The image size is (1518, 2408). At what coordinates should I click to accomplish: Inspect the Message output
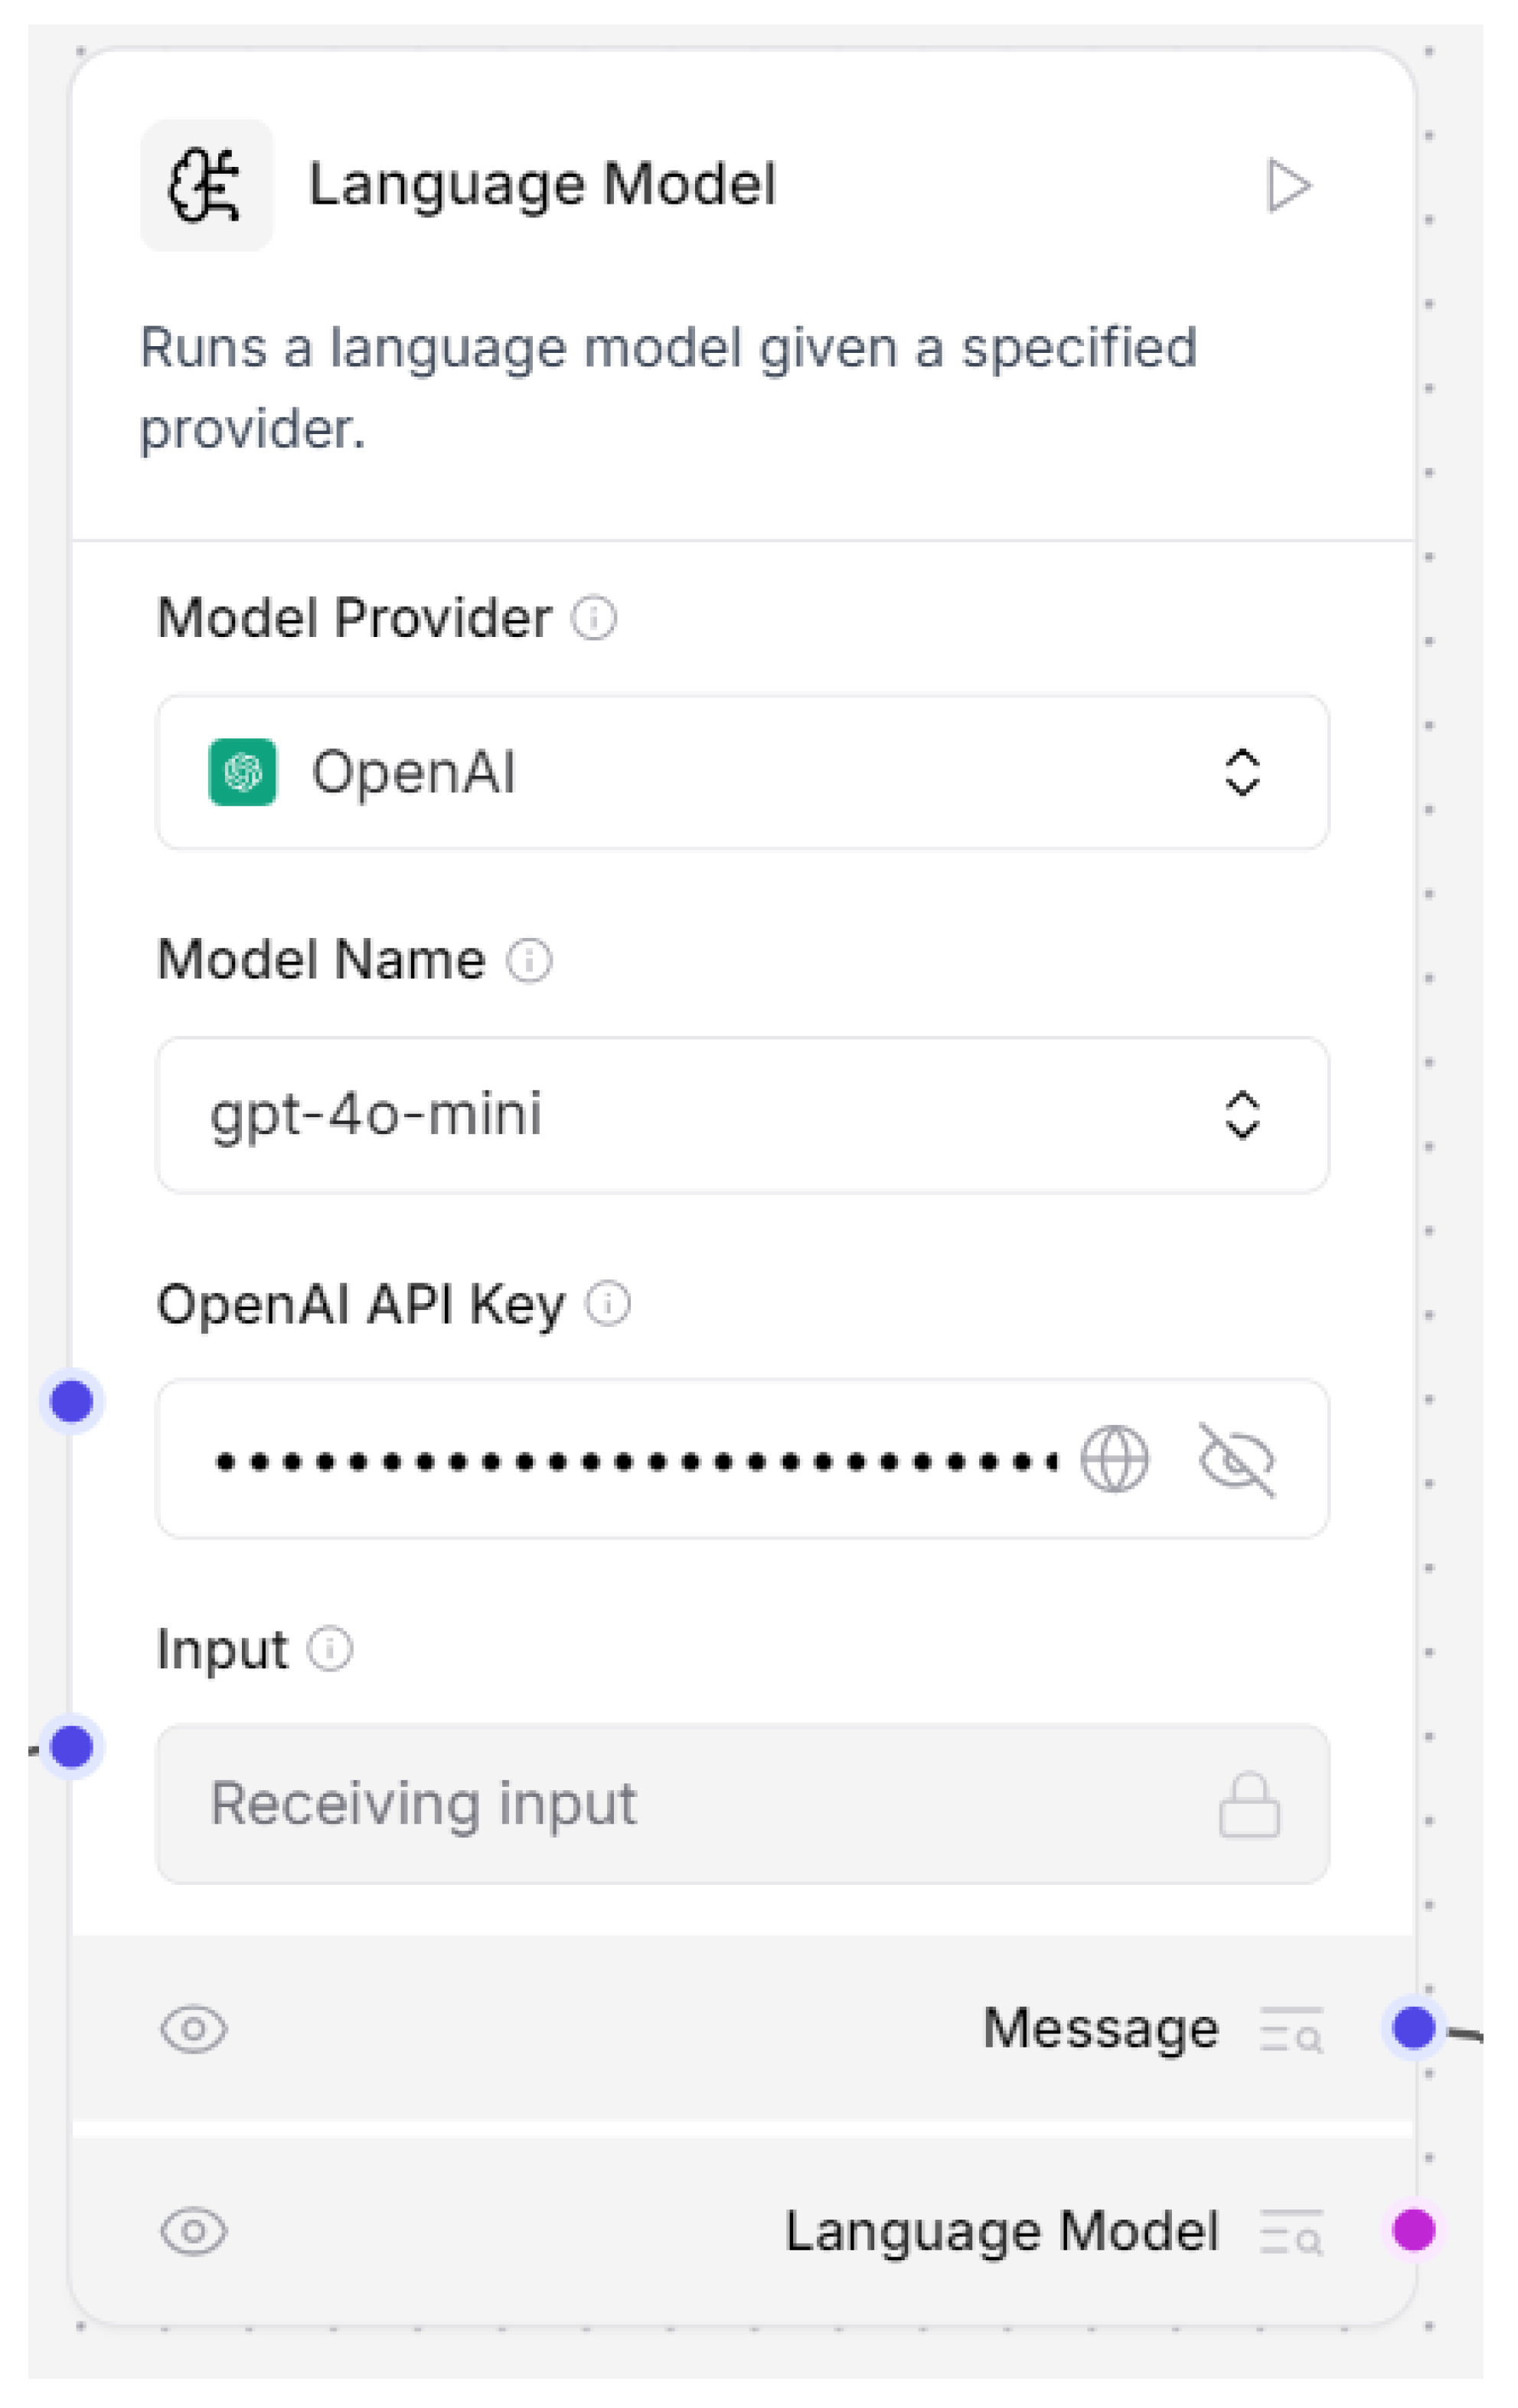[x=1291, y=2029]
